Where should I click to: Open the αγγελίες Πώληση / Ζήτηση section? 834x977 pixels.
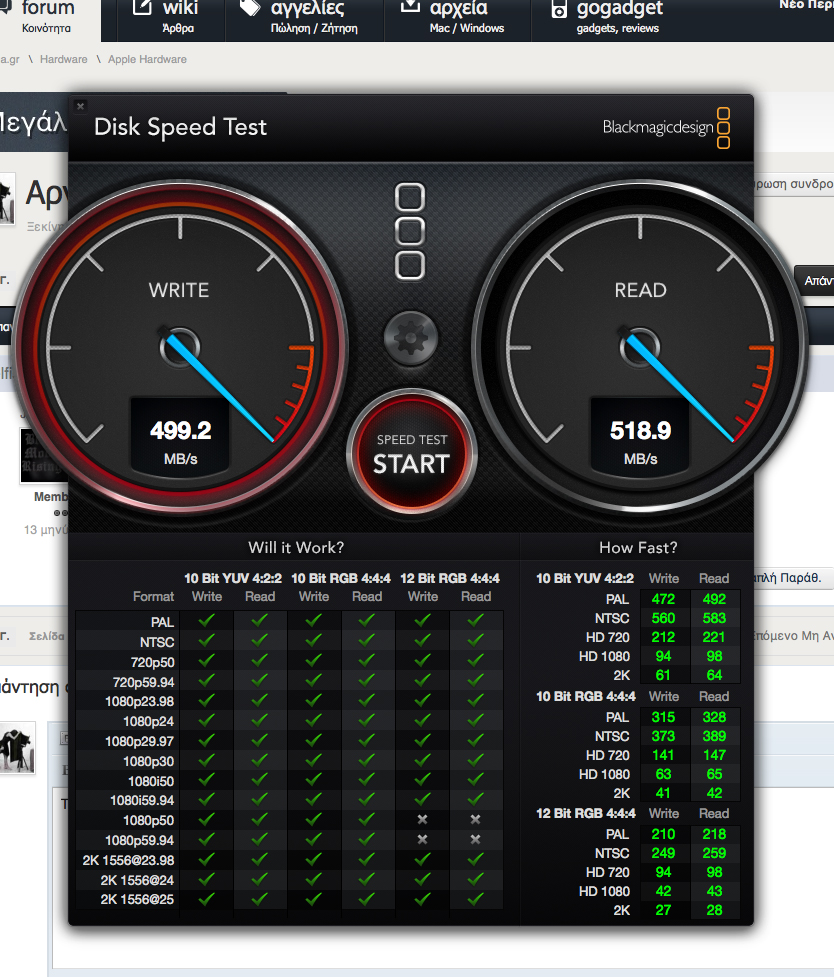[x=304, y=17]
